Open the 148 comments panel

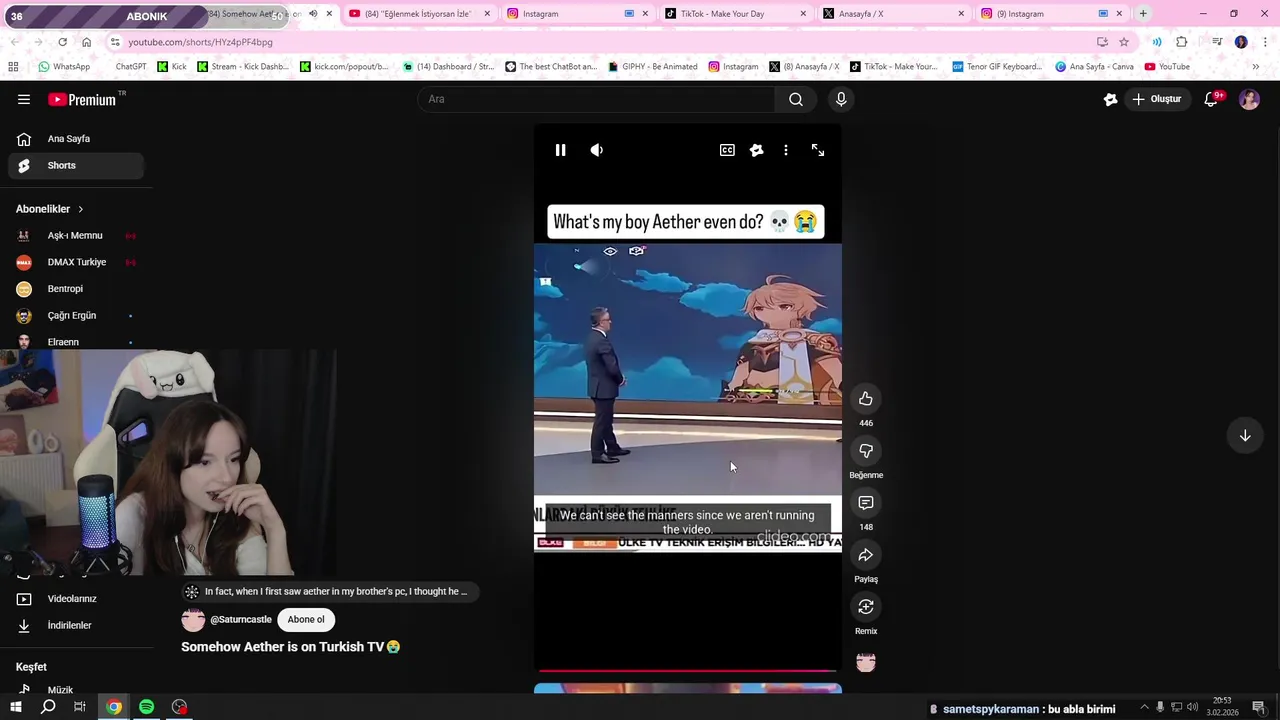click(x=866, y=503)
